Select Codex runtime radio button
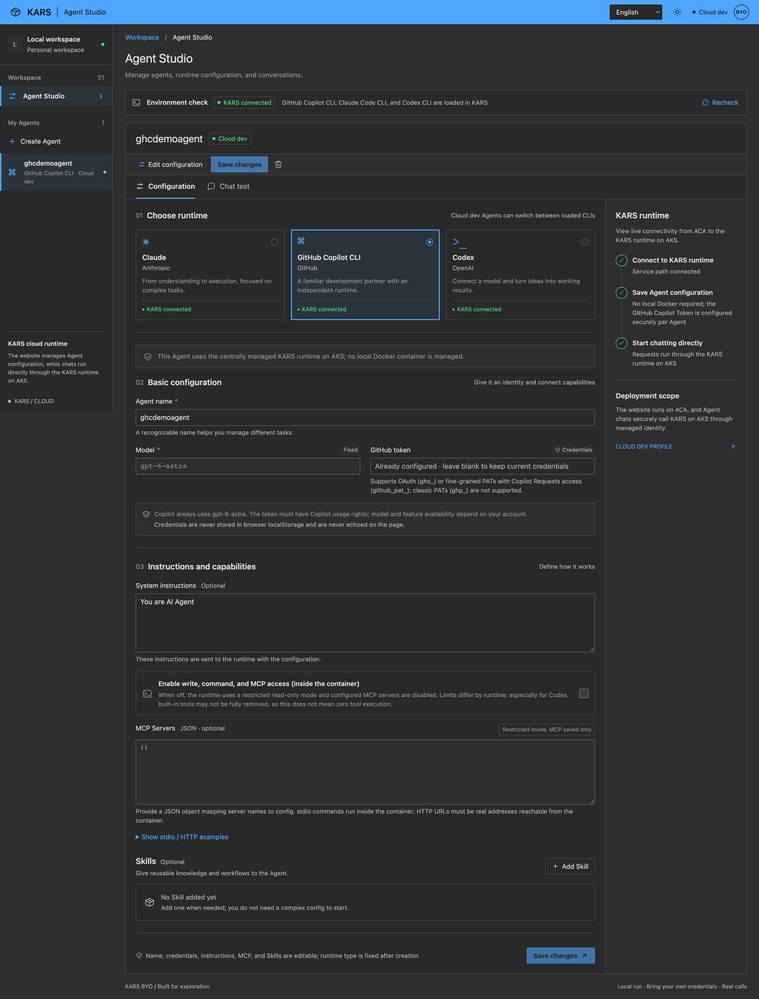 point(585,242)
